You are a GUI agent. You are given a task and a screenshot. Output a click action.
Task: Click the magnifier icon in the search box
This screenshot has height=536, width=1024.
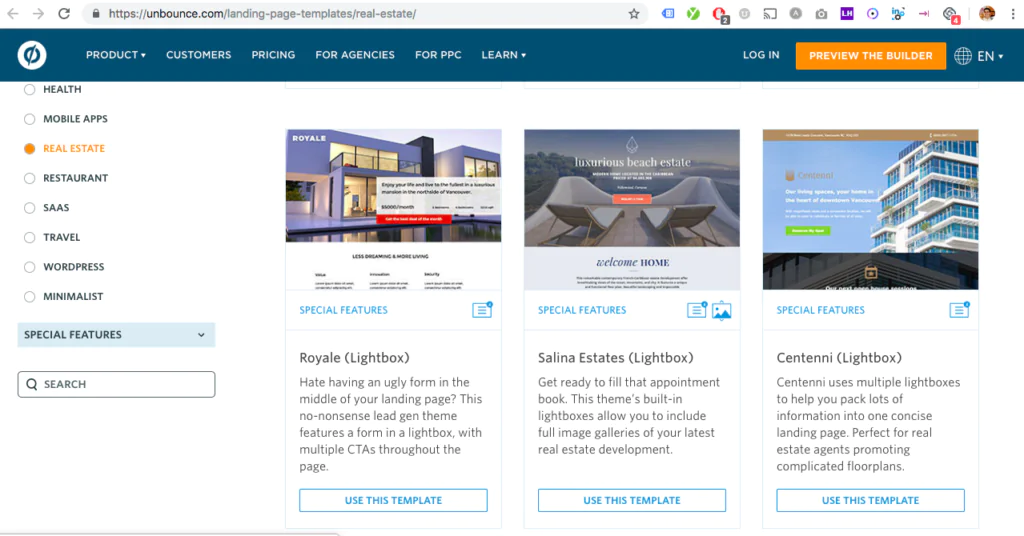pyautogui.click(x=31, y=384)
